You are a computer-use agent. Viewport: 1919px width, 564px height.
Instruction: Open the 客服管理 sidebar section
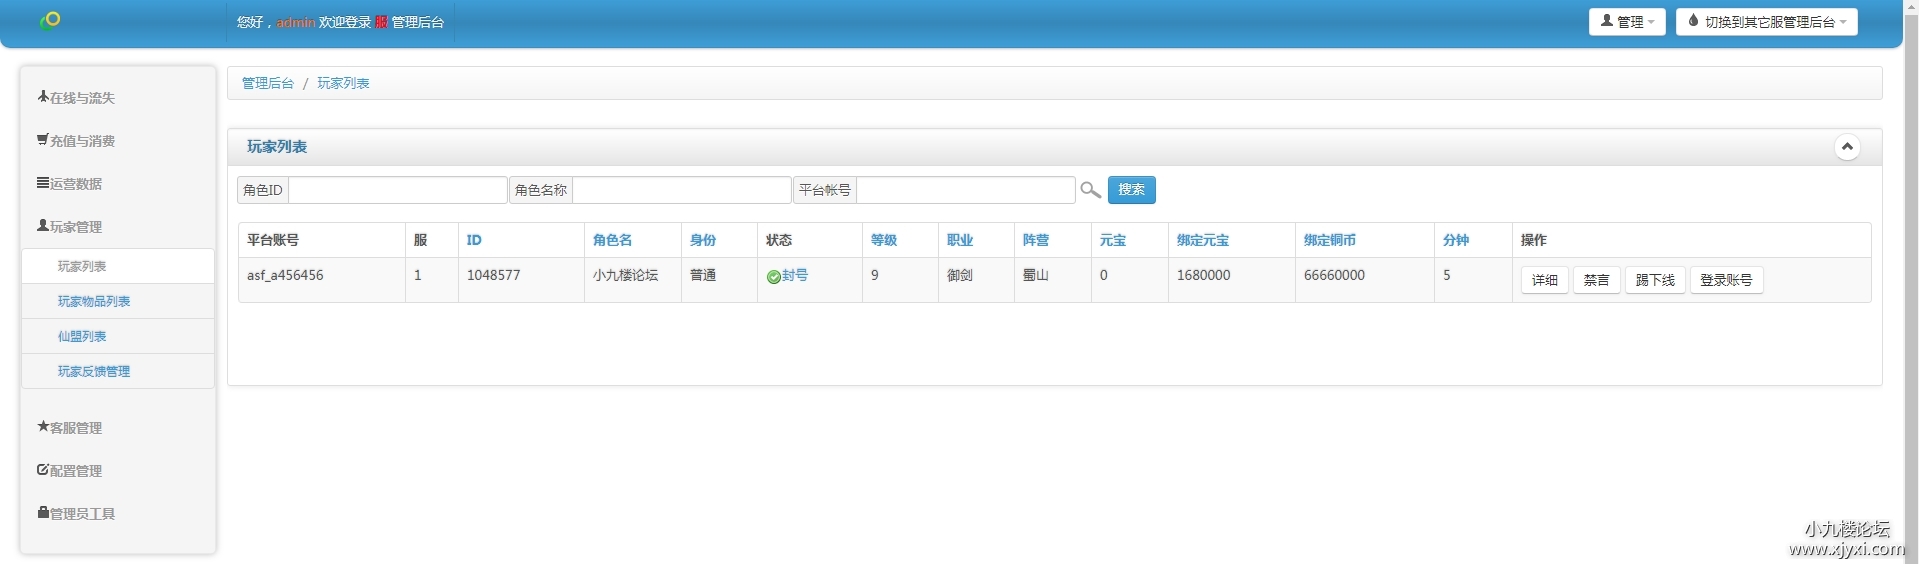click(70, 428)
